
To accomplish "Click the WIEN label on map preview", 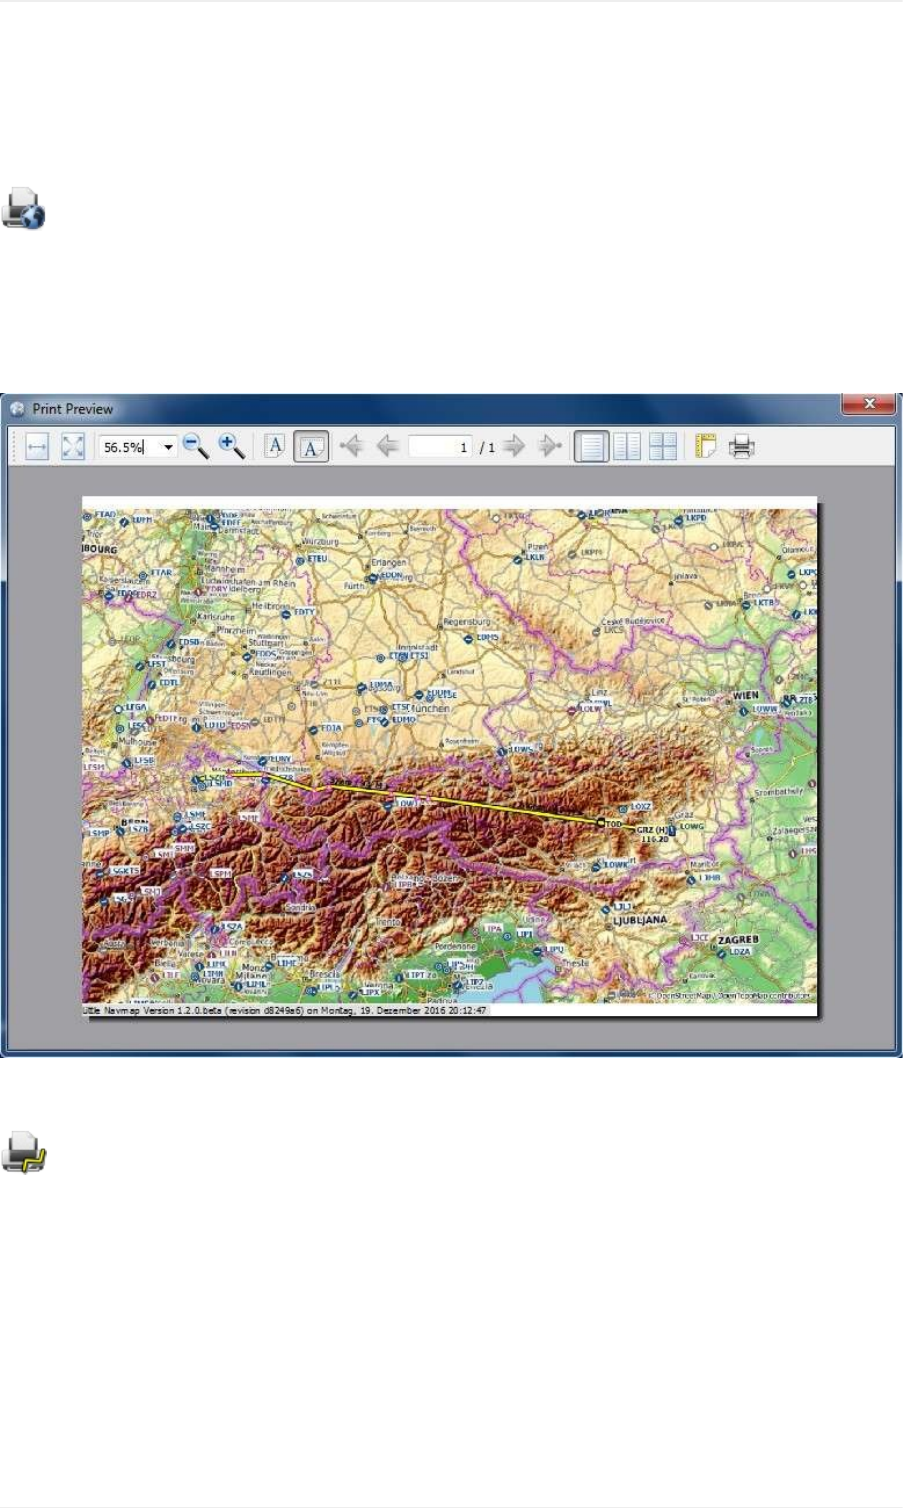I will 746,695.
